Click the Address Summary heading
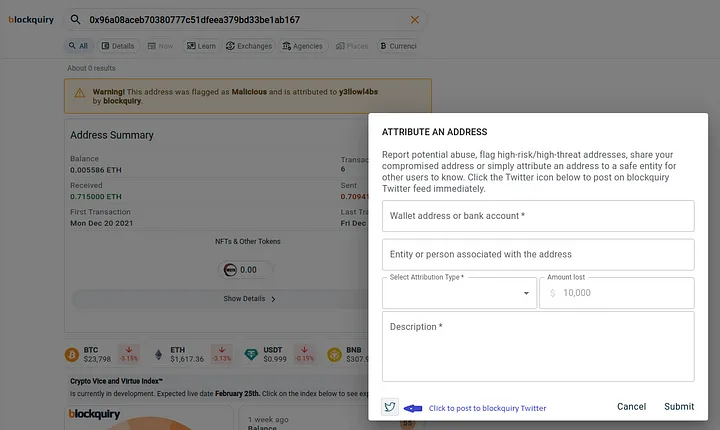Viewport: 720px width, 430px height. [112, 135]
